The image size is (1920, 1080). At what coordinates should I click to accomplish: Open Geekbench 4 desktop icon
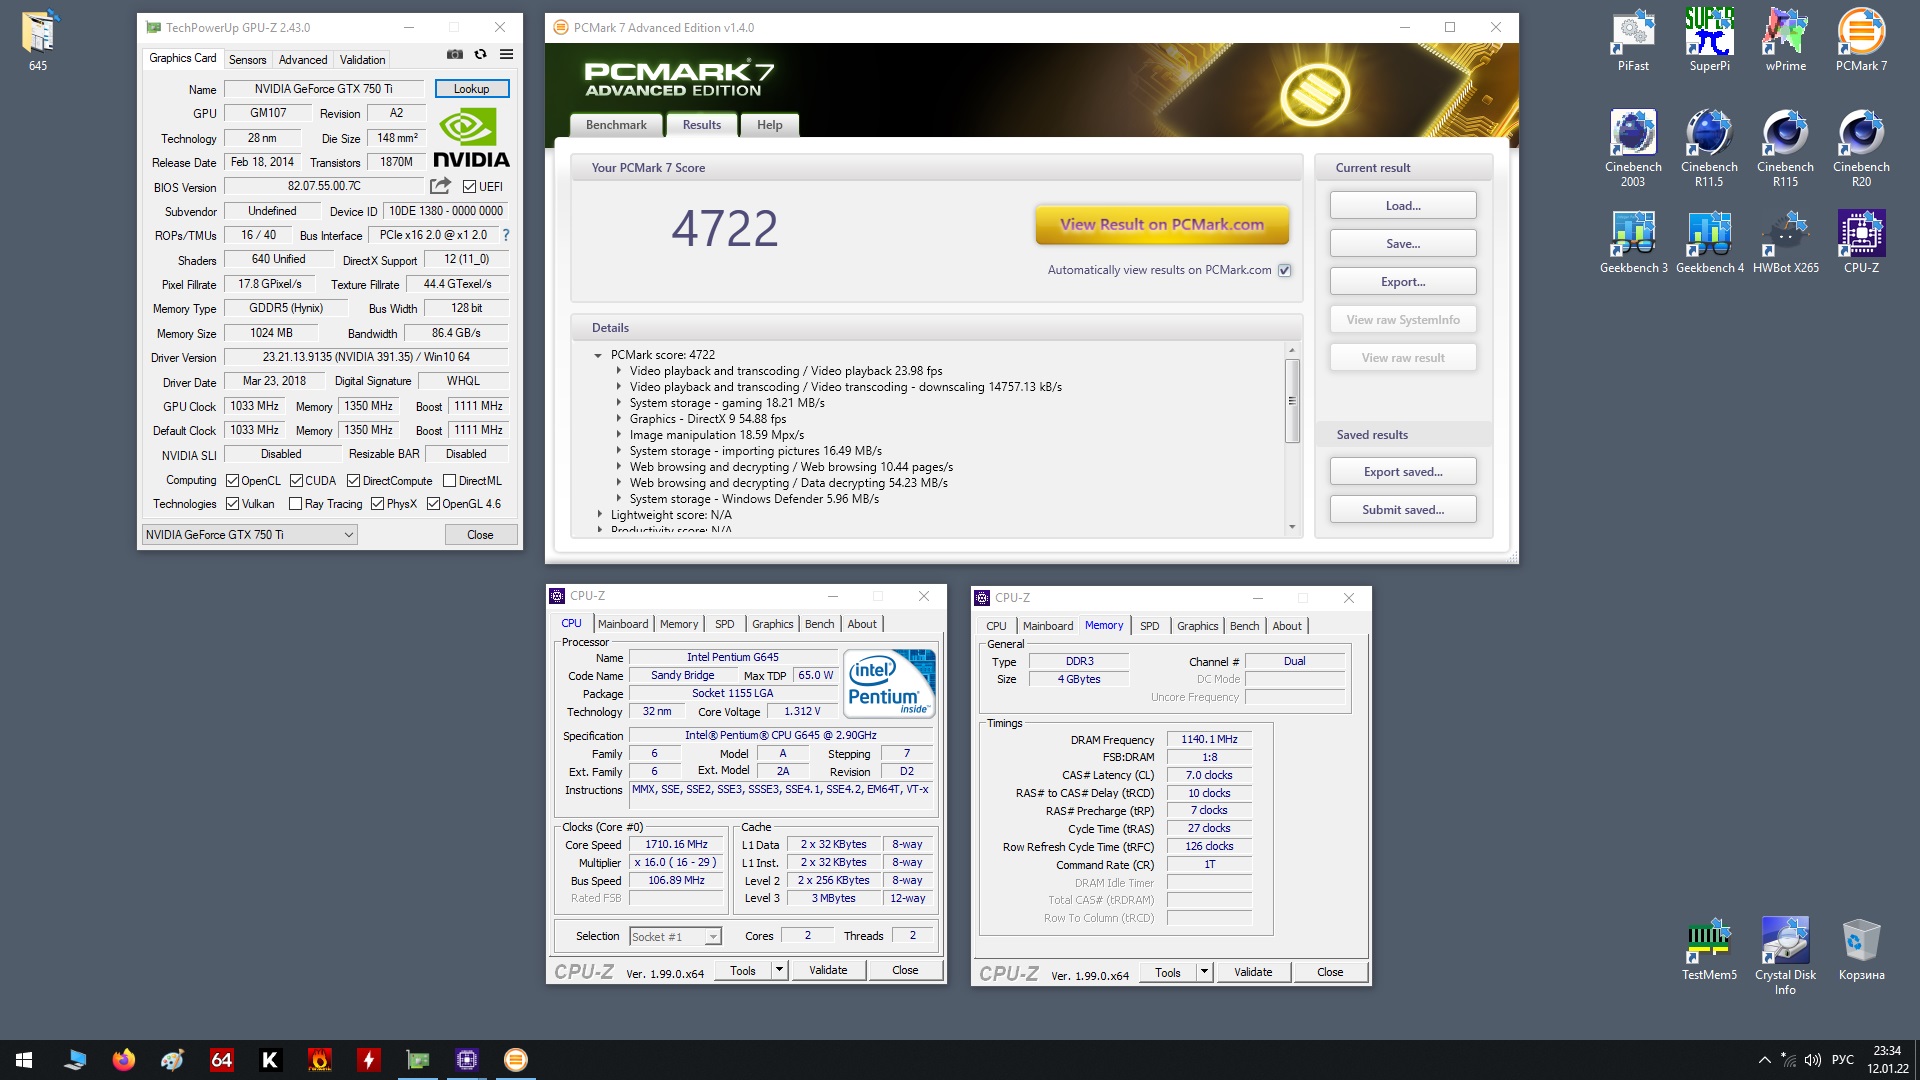coord(1709,242)
